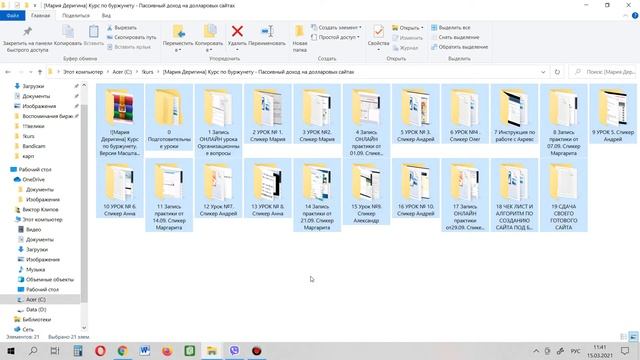Click the Up one level arrow
The image size is (640, 360).
(x=40, y=72)
